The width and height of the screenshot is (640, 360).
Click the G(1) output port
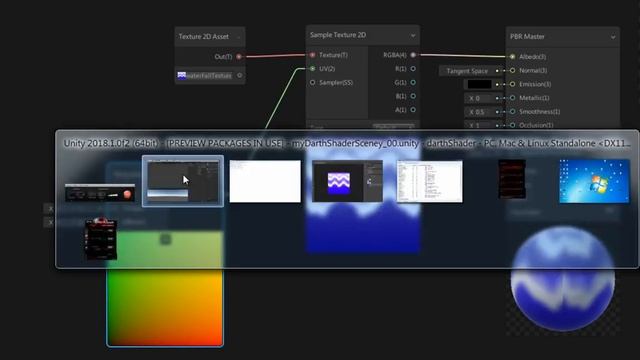pos(413,82)
